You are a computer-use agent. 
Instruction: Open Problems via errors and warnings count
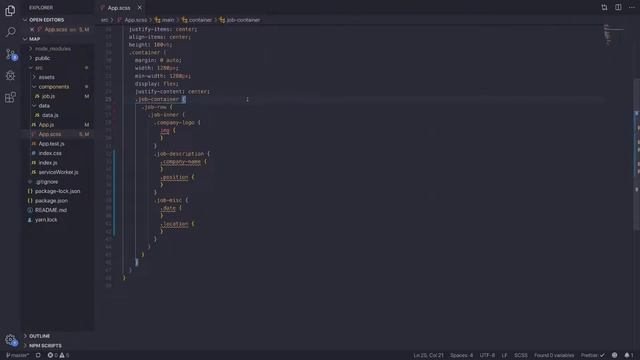(x=58, y=355)
